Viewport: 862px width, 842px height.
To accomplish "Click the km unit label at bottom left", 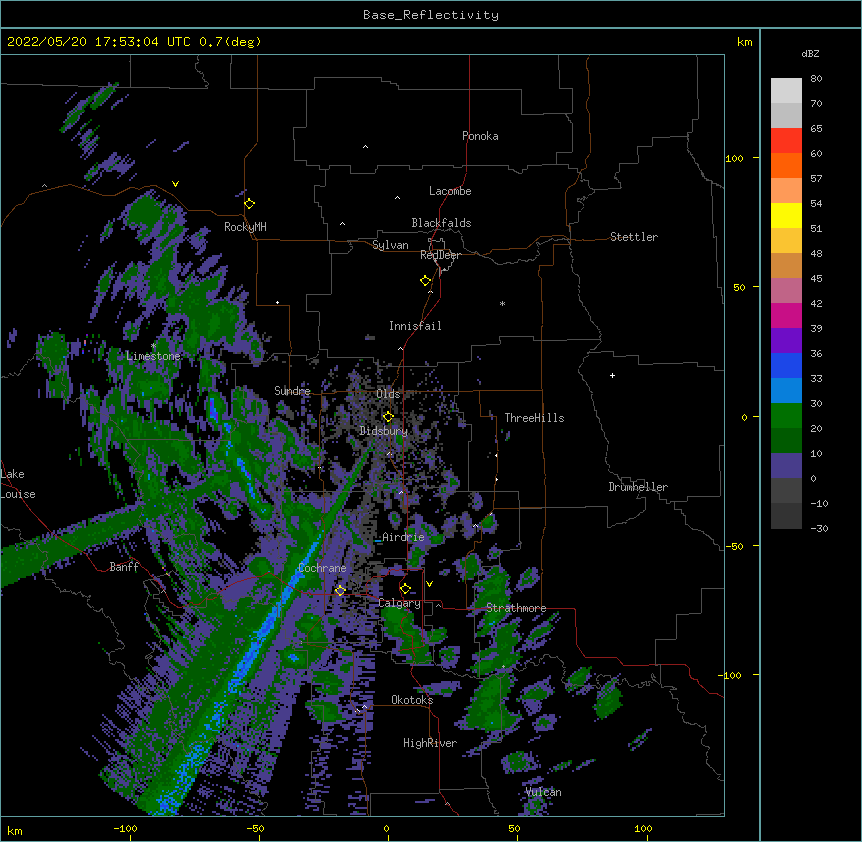I will pyautogui.click(x=15, y=831).
